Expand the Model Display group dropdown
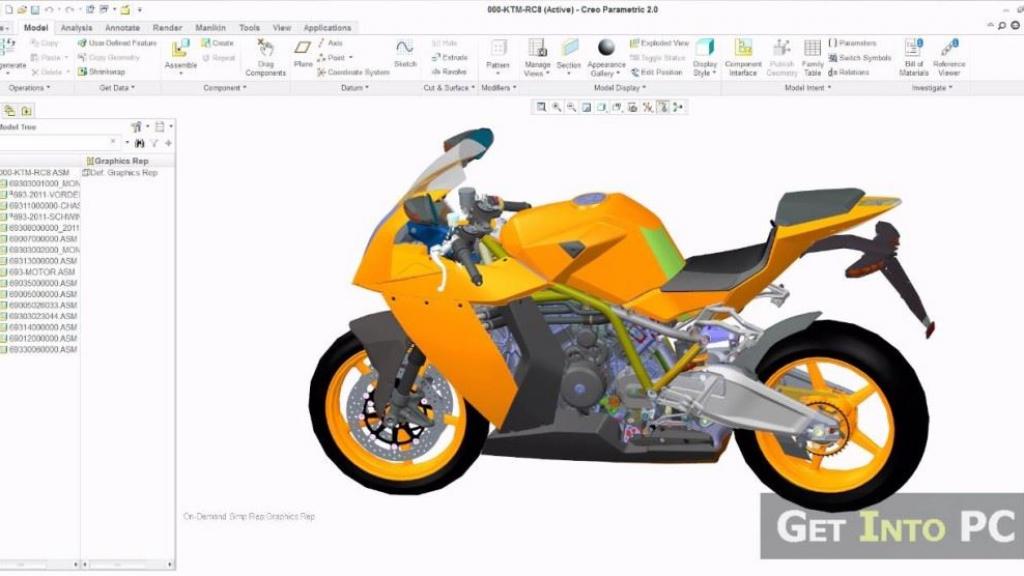1024x576 pixels. pos(620,88)
